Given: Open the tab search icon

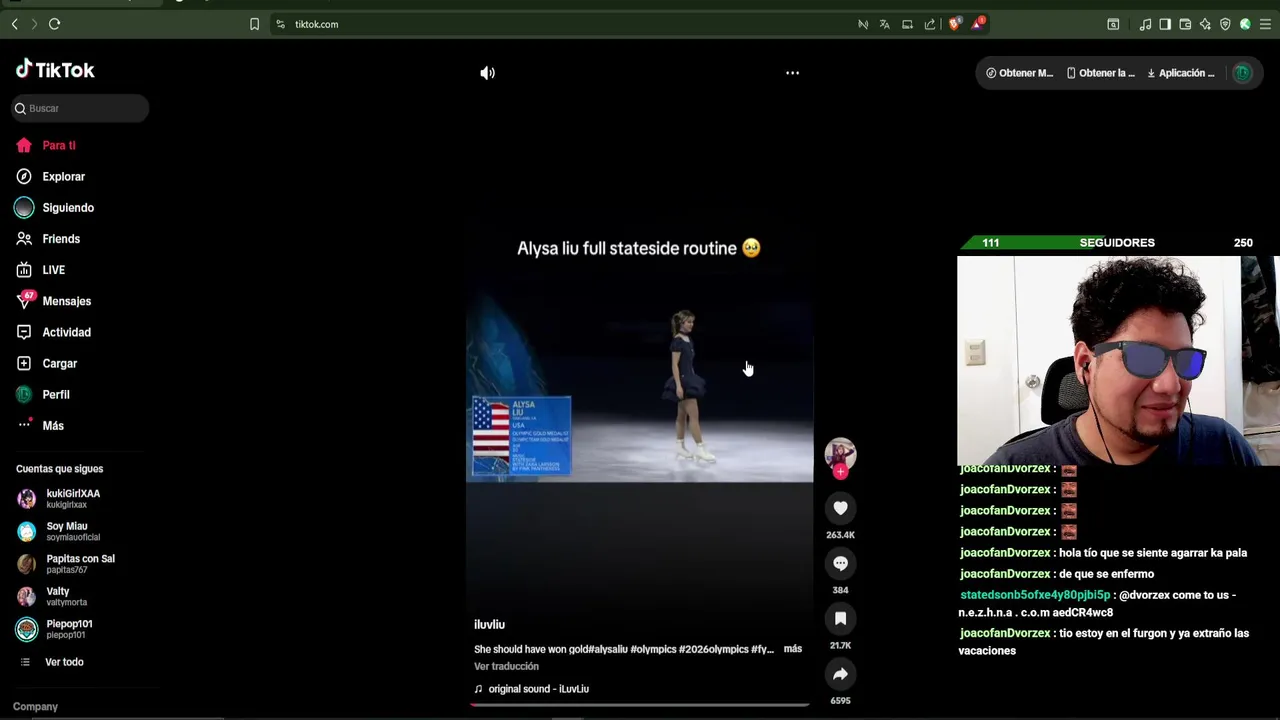Looking at the screenshot, I should point(1113,24).
